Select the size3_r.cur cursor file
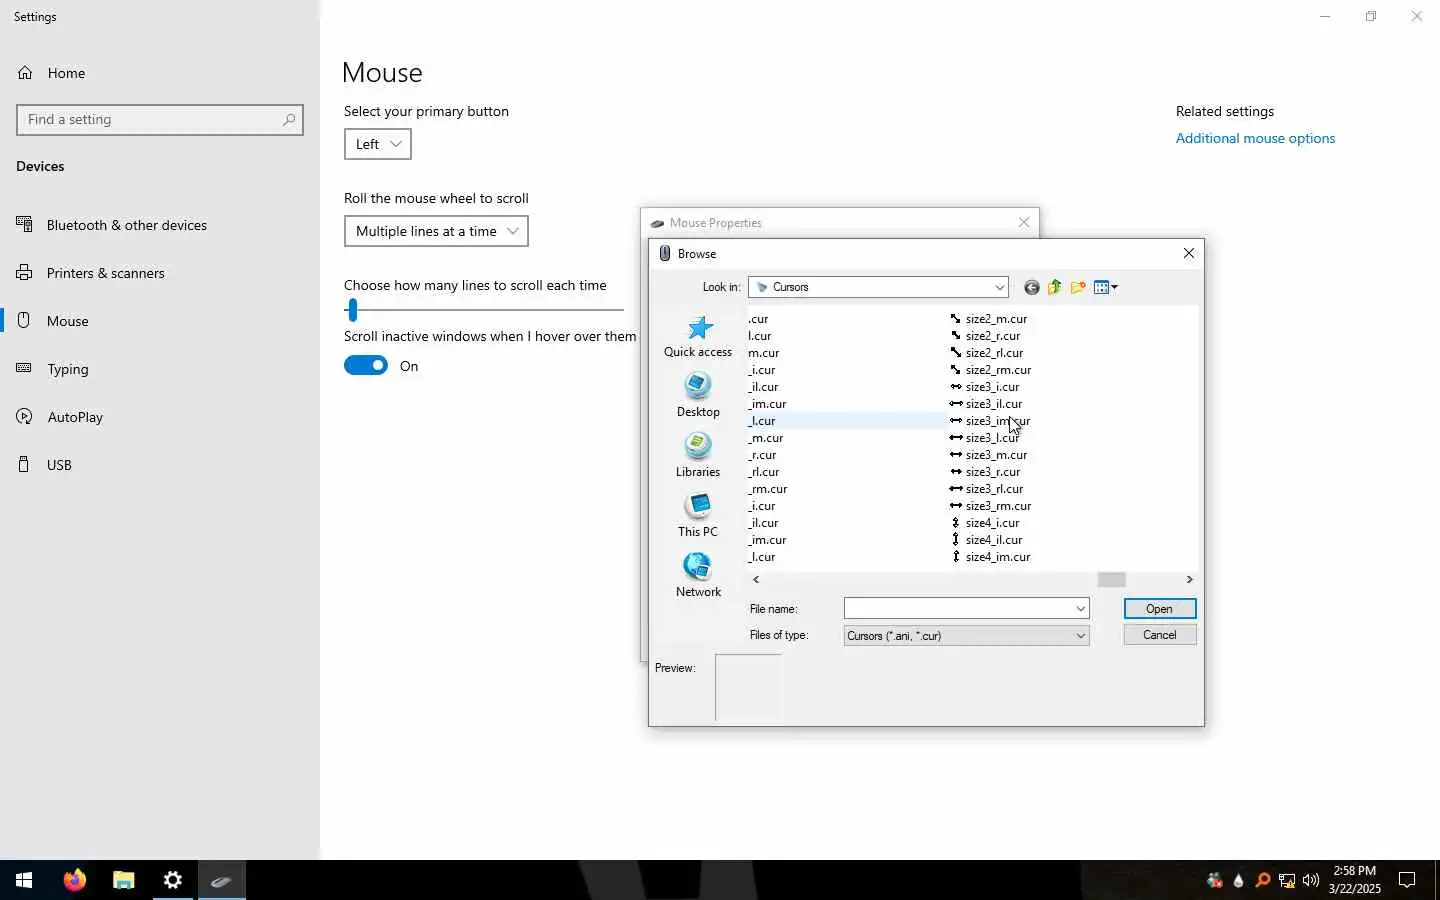The height and width of the screenshot is (900, 1440). [985, 472]
